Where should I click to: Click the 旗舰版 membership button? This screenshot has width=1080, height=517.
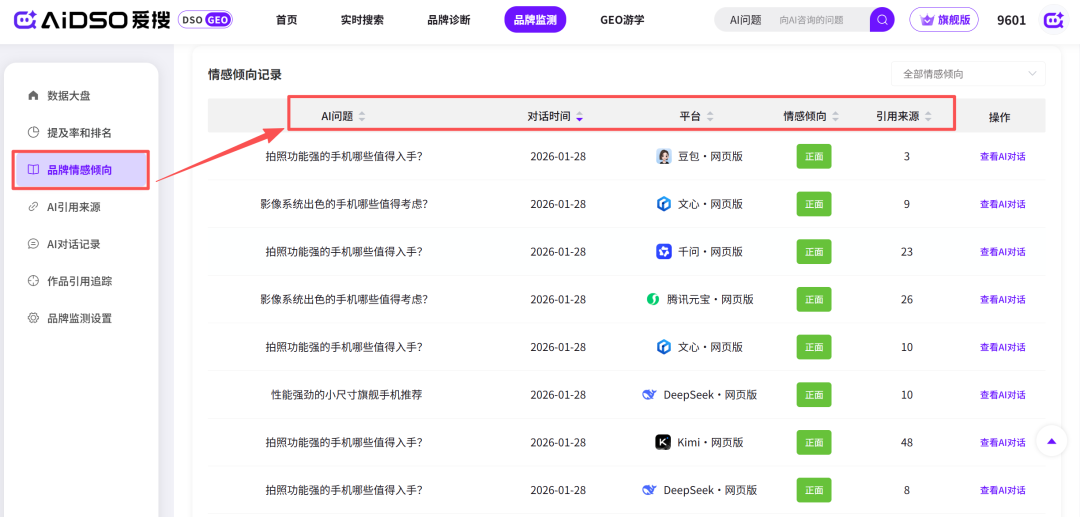click(x=944, y=20)
